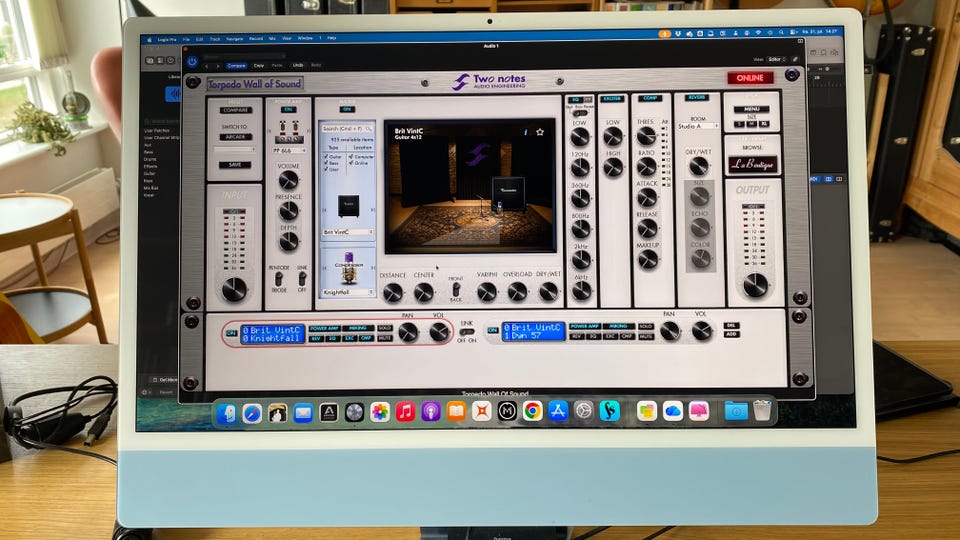Select previous microphone with left arrow
960x540 pixels.
pos(324,268)
